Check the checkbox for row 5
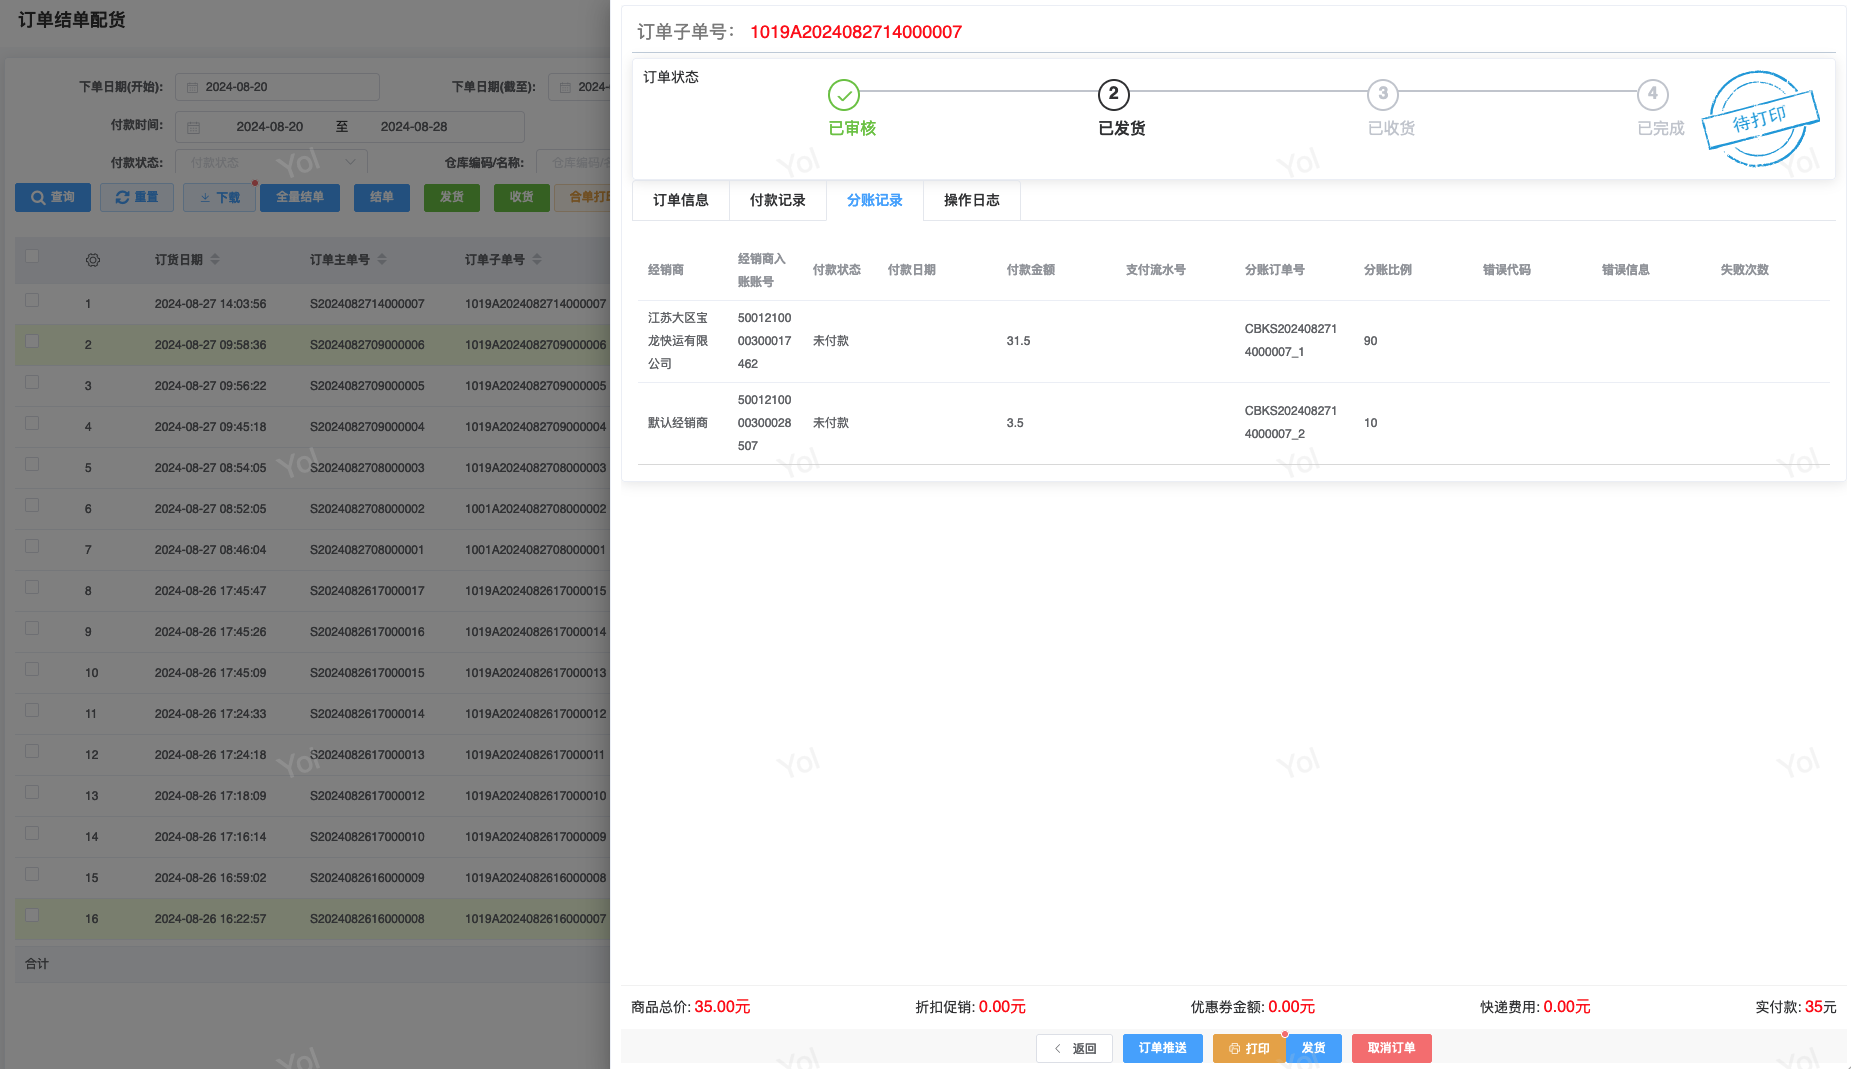 tap(32, 464)
